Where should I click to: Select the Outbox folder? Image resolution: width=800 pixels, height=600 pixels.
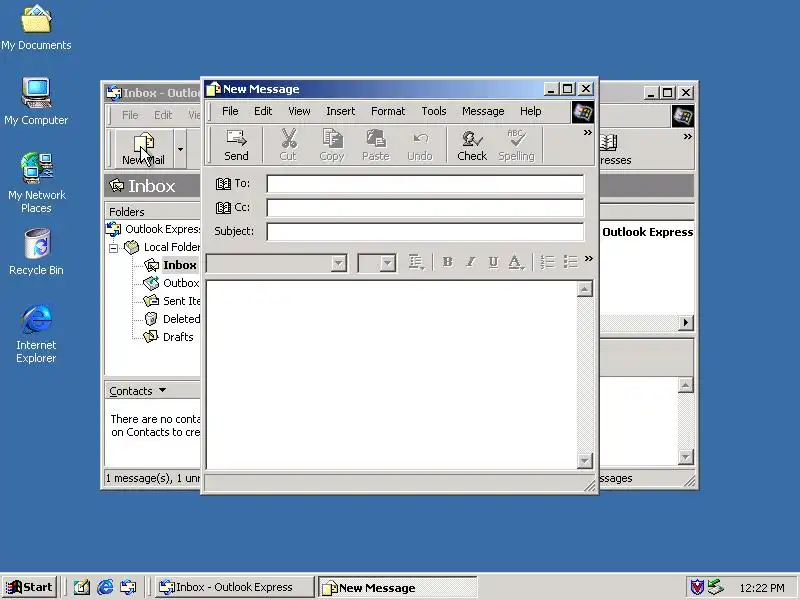[181, 283]
